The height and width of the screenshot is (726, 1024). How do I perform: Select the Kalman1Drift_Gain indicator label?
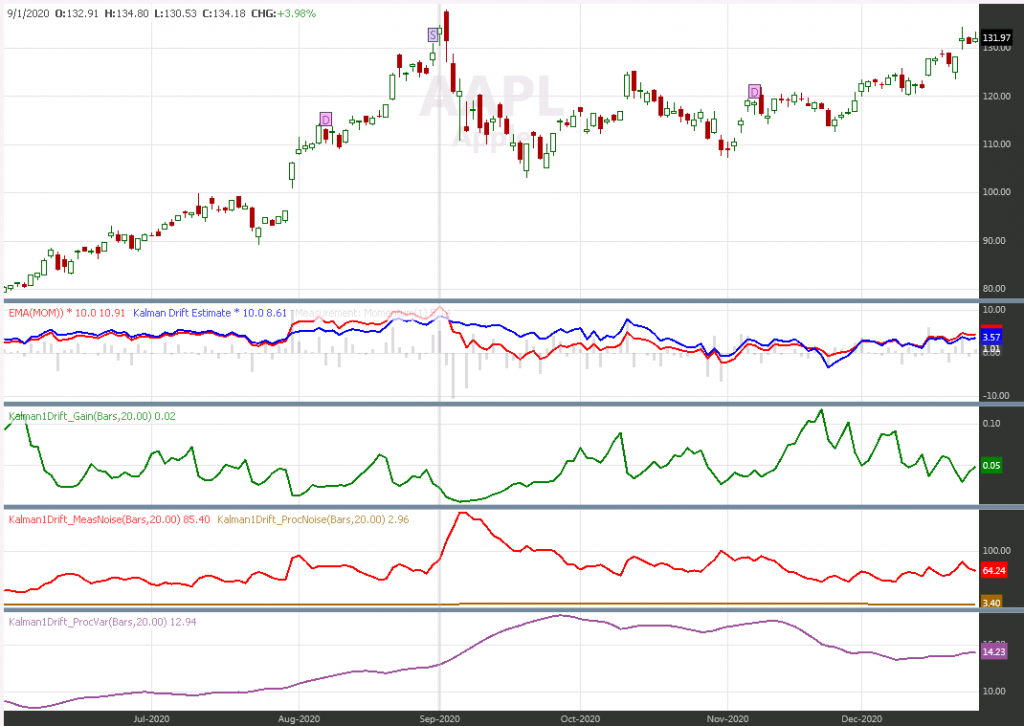coord(91,416)
